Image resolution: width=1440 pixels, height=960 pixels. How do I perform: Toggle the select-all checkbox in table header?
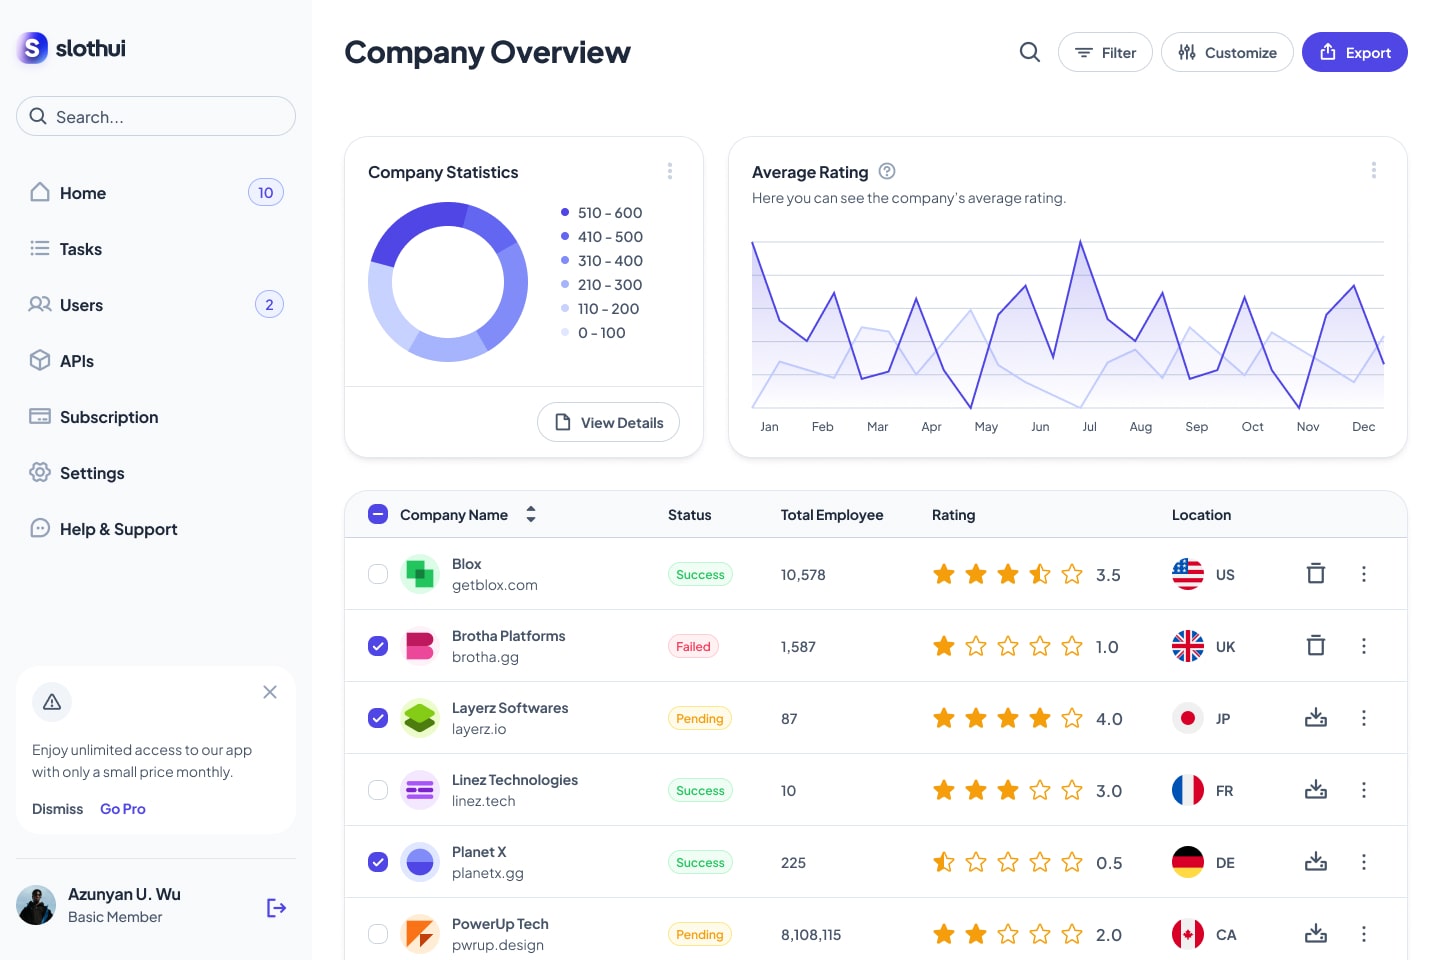pyautogui.click(x=378, y=514)
